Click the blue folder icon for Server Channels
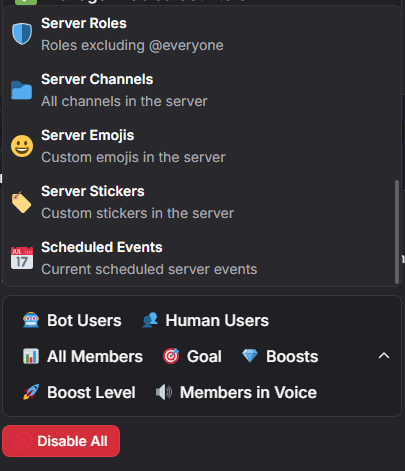The width and height of the screenshot is (405, 471). point(22,90)
